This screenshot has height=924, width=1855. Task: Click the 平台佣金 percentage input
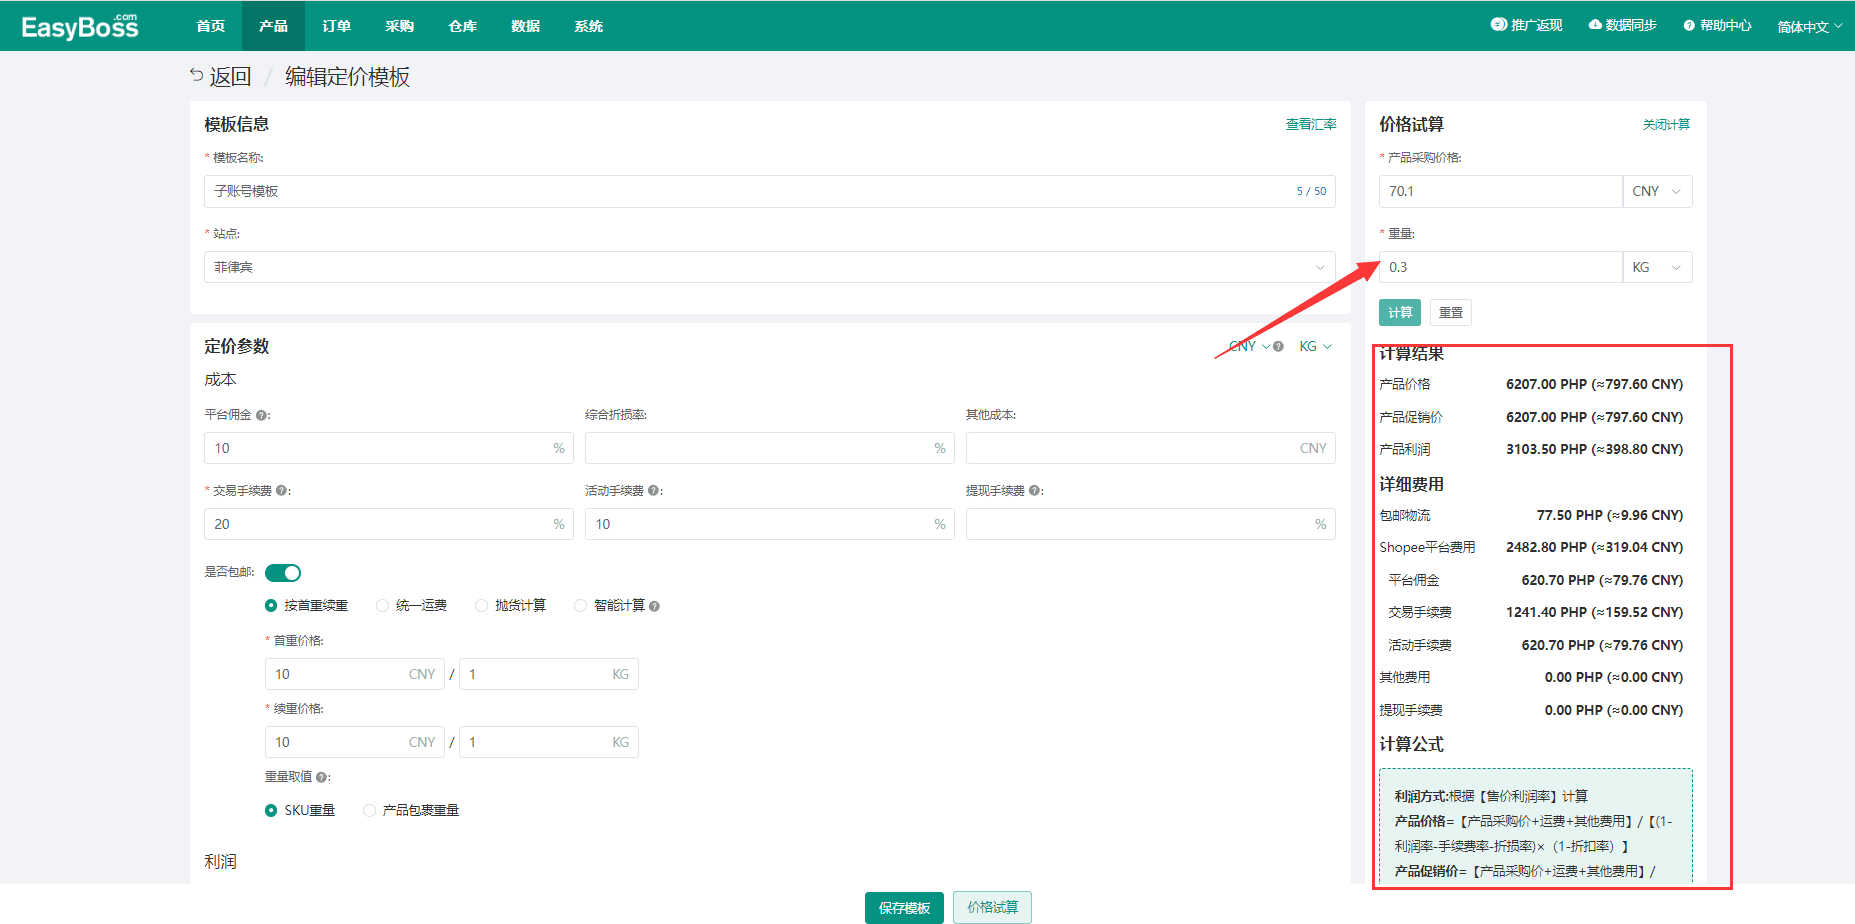[389, 448]
